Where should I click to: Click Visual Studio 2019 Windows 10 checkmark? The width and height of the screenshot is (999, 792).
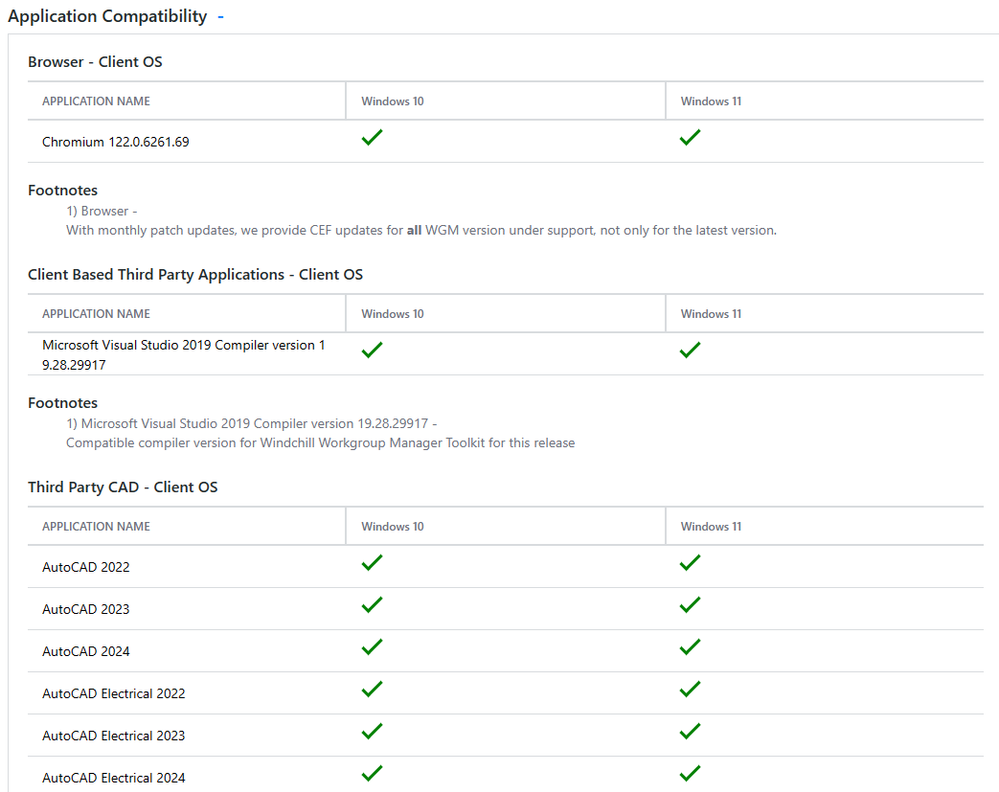point(372,350)
